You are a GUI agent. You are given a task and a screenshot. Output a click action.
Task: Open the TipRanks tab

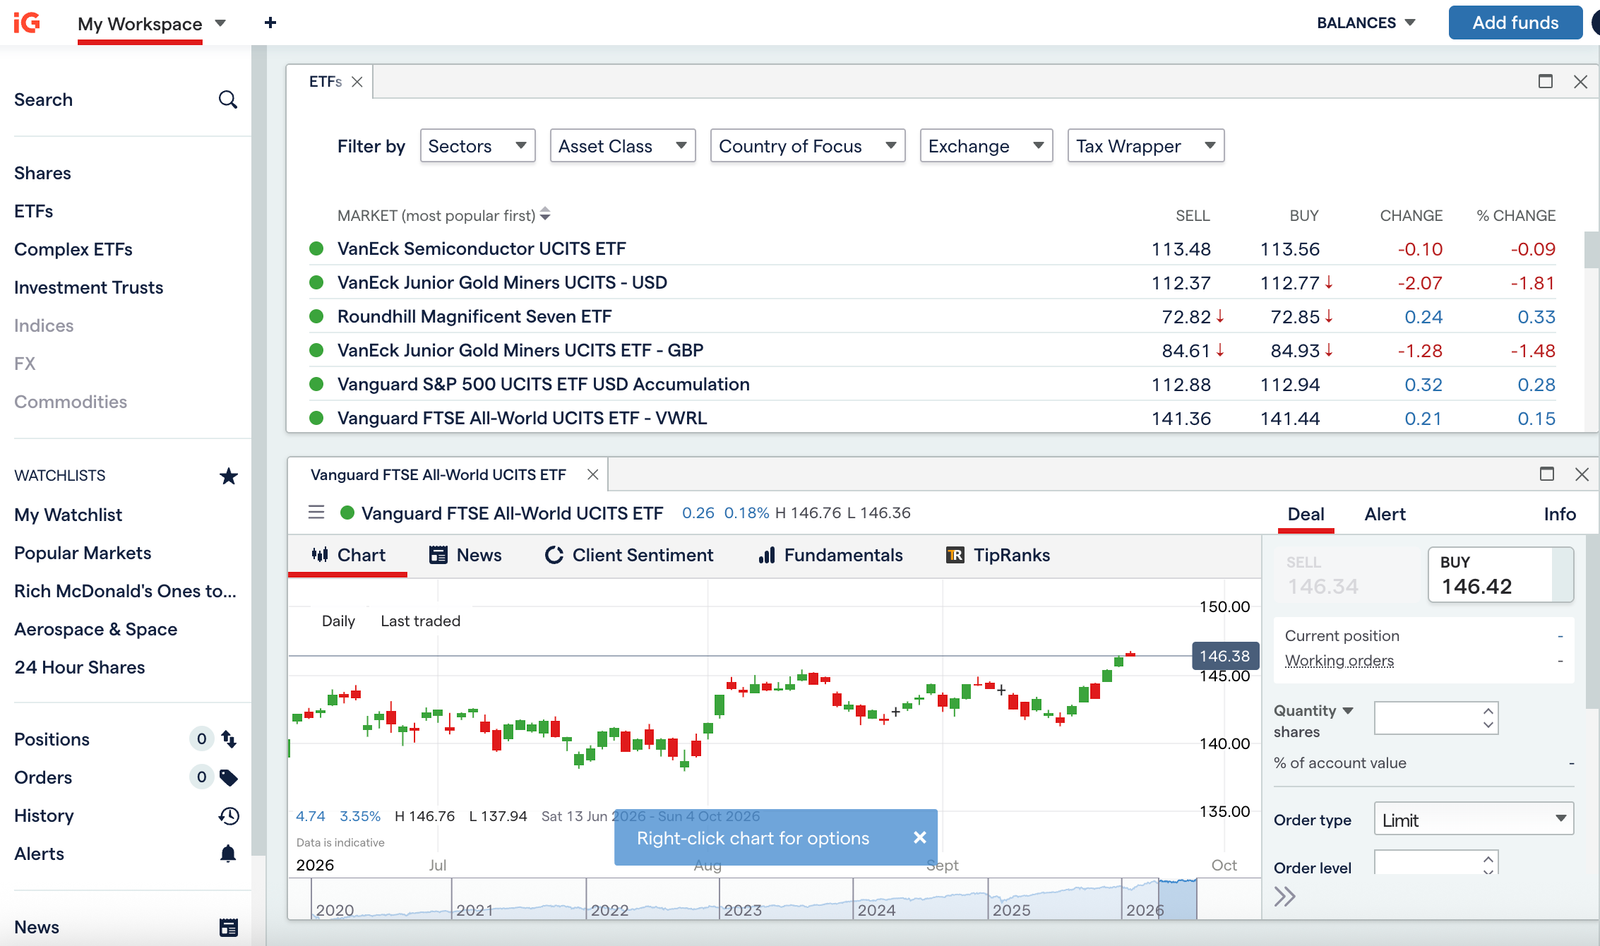pos(998,555)
